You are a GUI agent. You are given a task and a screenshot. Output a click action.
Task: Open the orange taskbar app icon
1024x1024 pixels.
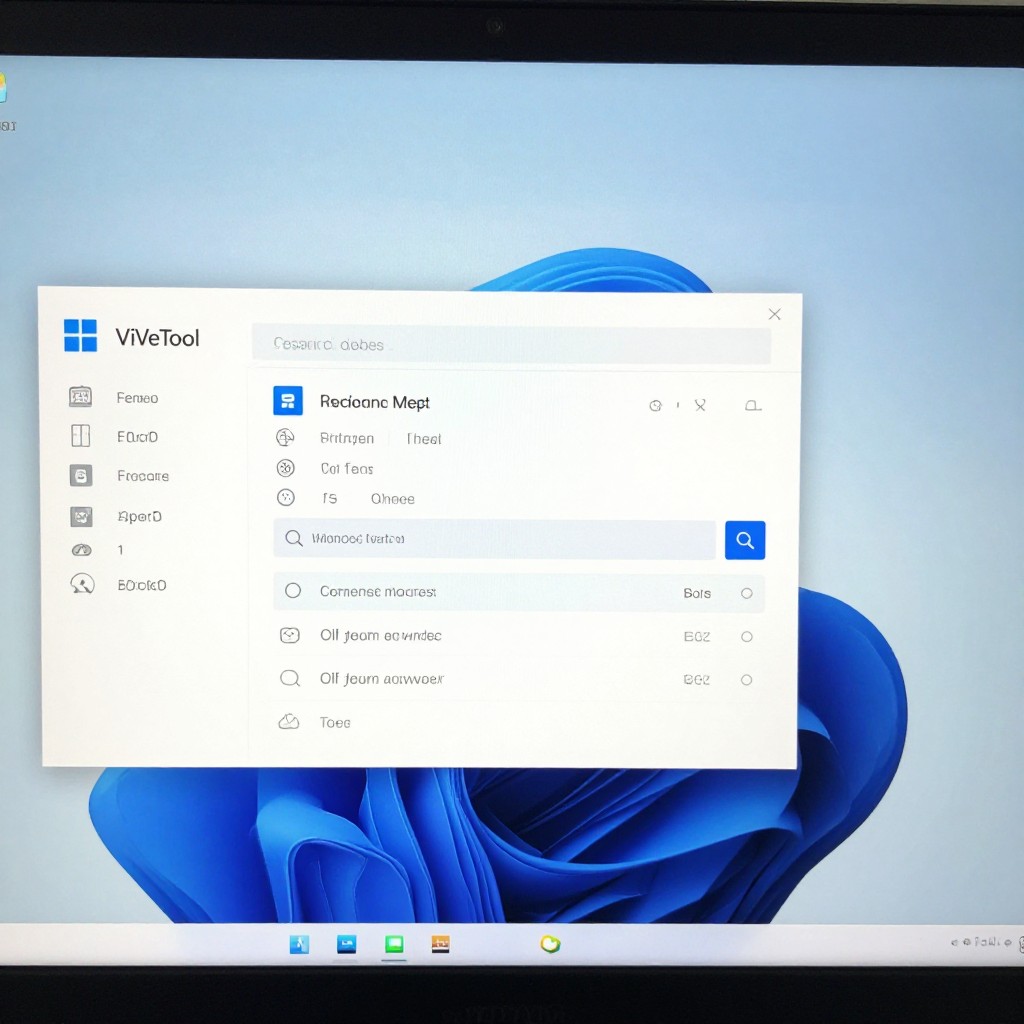(441, 944)
